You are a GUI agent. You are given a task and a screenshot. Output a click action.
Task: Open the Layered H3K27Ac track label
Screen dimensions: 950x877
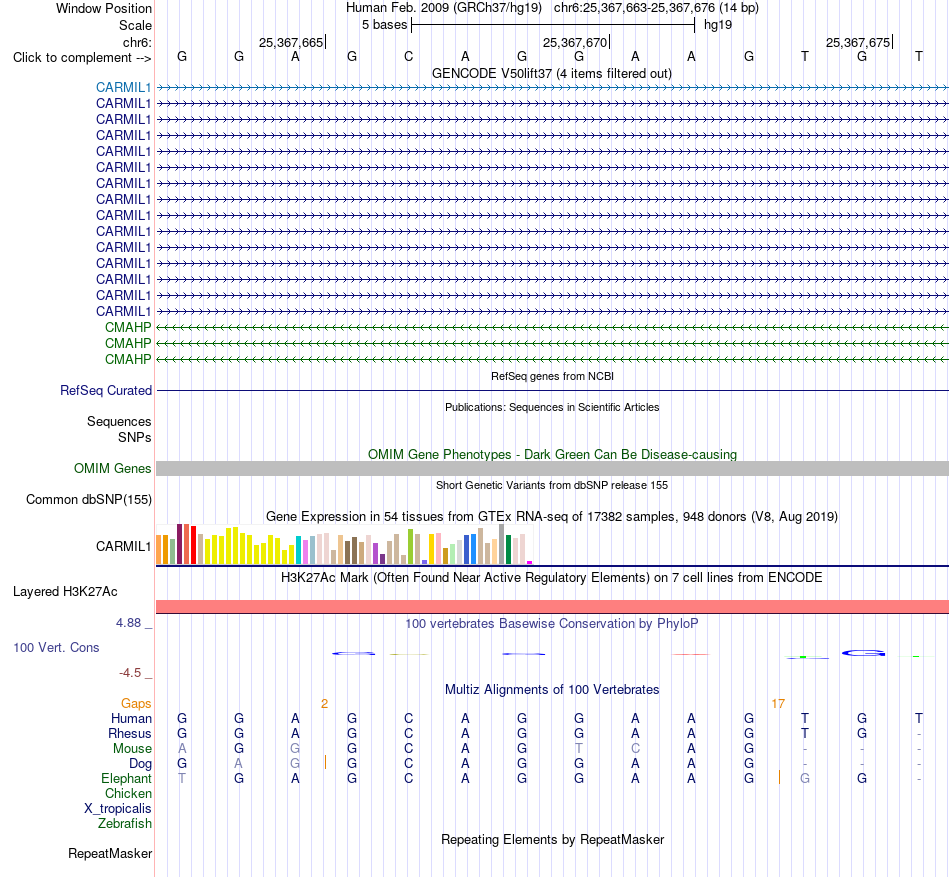(x=65, y=592)
